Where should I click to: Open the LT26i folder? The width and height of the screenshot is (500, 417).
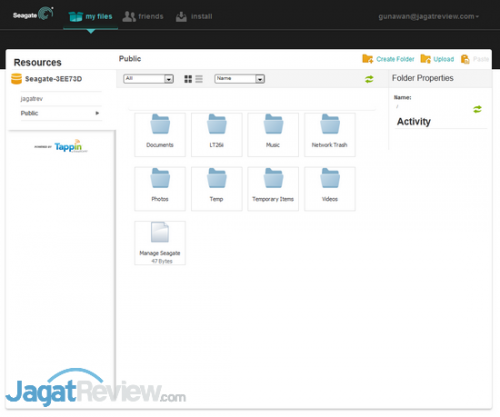(x=217, y=135)
